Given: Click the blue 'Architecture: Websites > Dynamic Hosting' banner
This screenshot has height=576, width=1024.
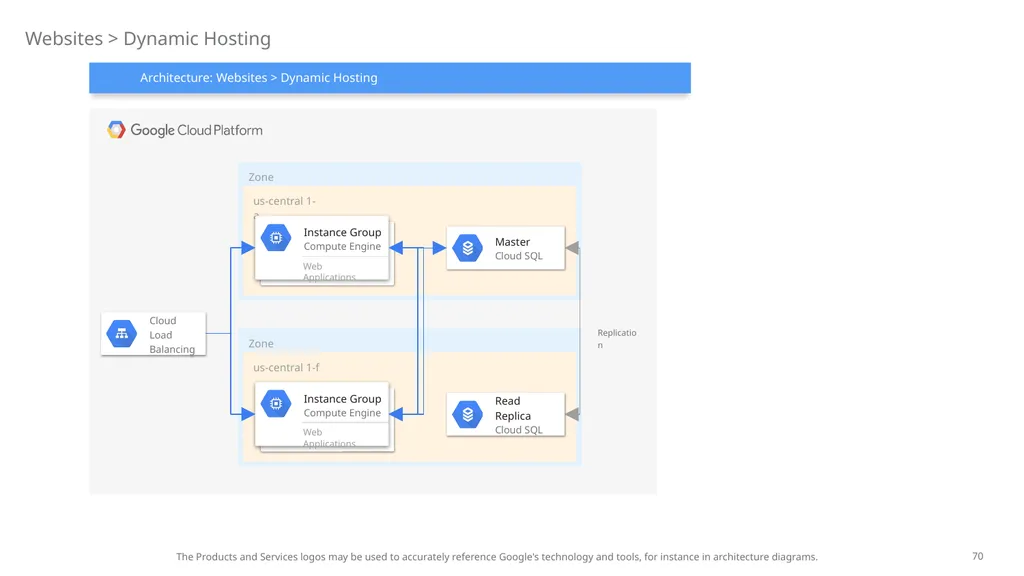Looking at the screenshot, I should [x=390, y=78].
